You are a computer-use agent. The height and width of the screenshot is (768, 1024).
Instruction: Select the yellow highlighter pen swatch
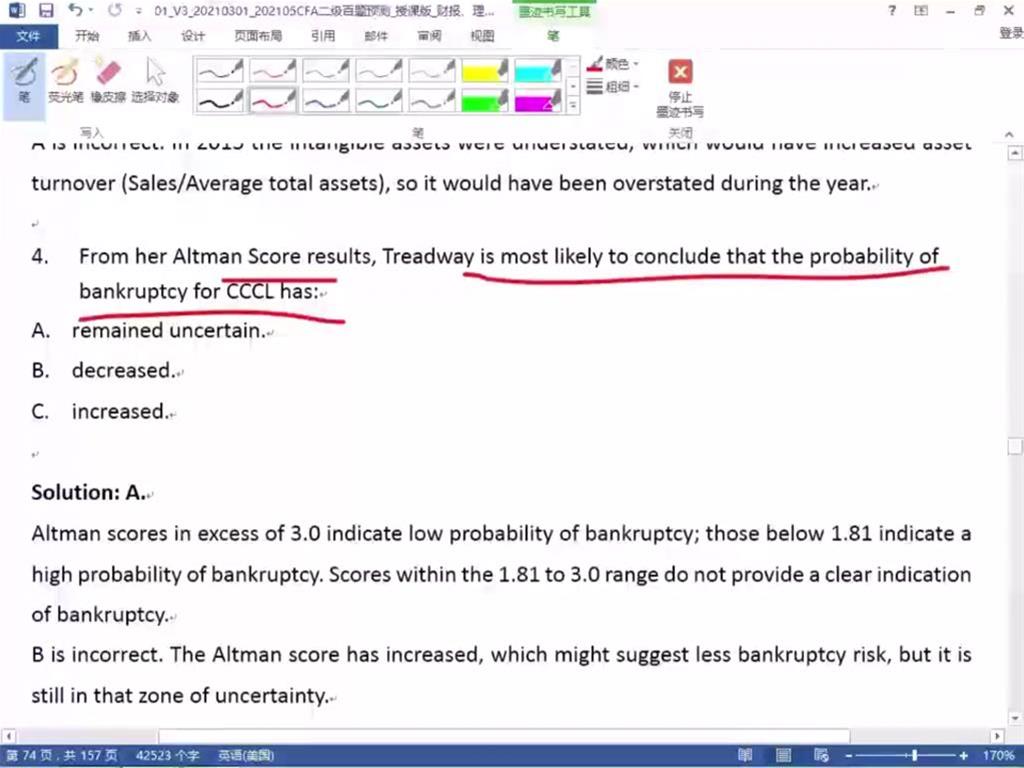tap(485, 71)
